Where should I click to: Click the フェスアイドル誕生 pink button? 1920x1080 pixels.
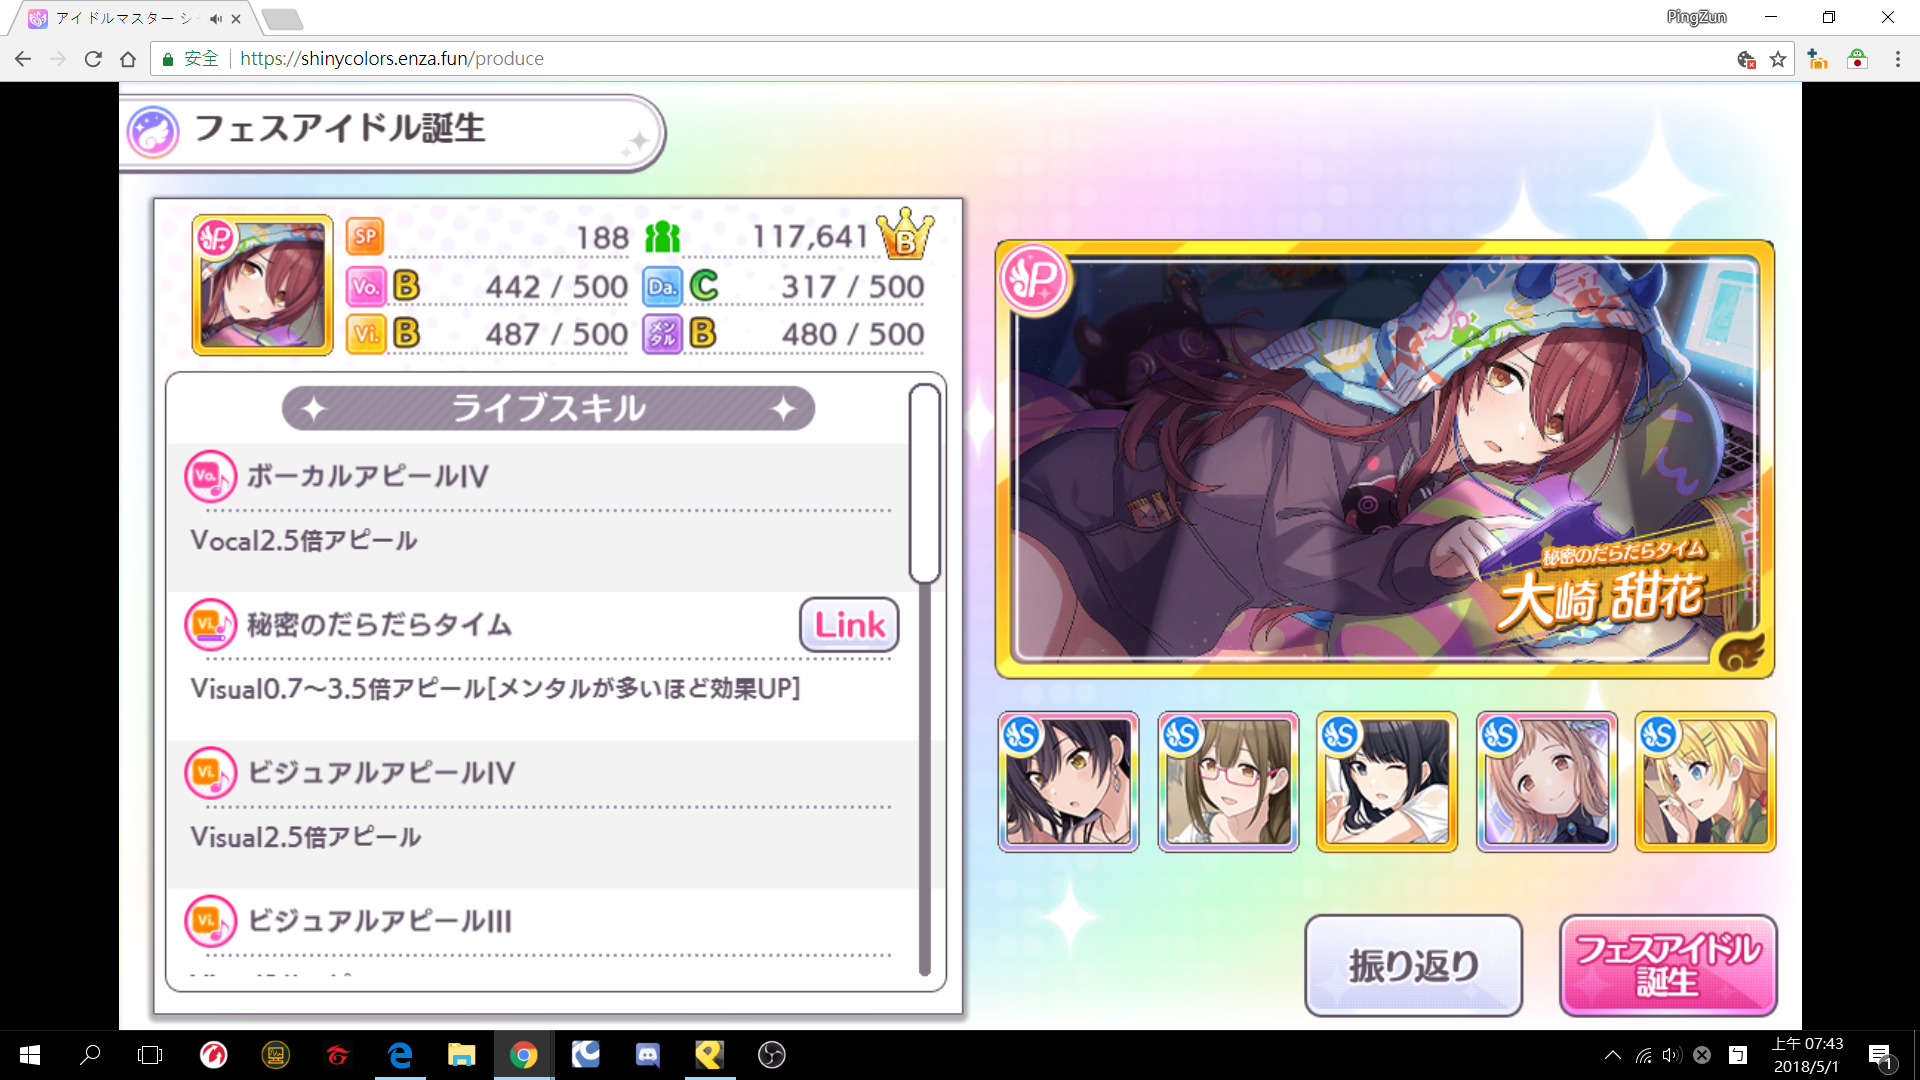coord(1667,965)
